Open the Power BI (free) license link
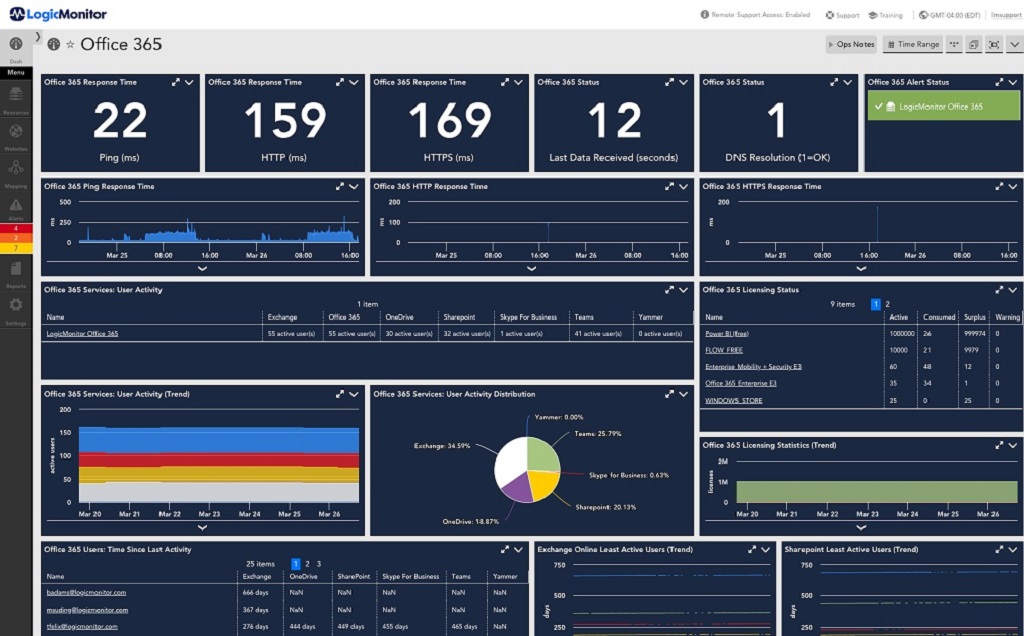Viewport: 1024px width, 636px height. pyautogui.click(x=727, y=334)
